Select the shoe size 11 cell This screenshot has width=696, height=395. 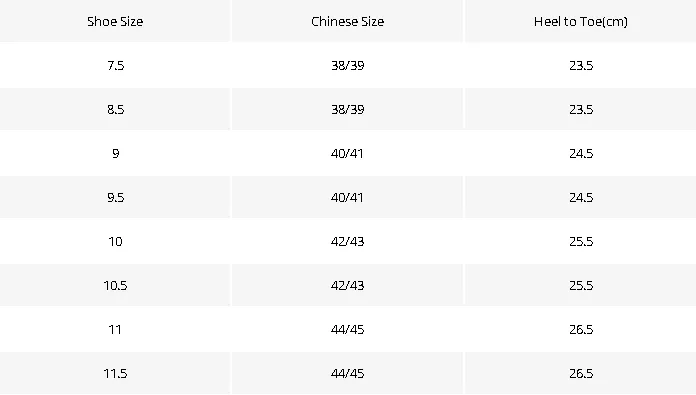(x=115, y=329)
